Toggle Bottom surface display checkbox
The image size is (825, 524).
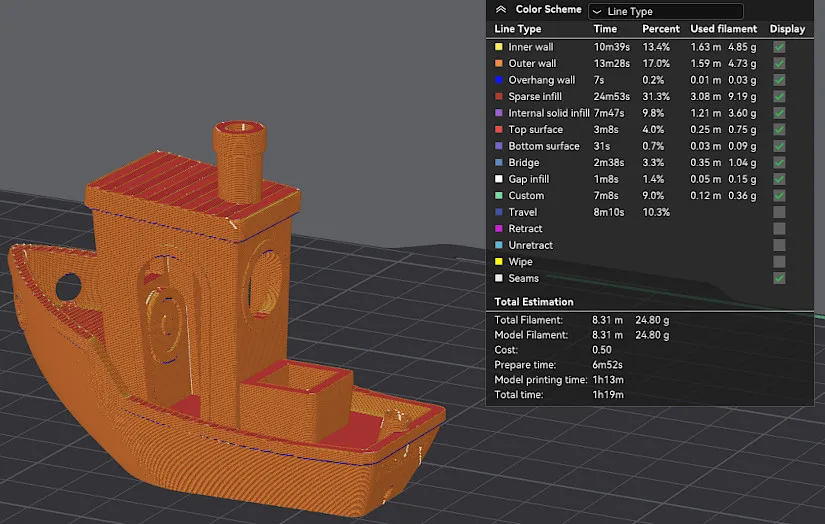[779, 146]
